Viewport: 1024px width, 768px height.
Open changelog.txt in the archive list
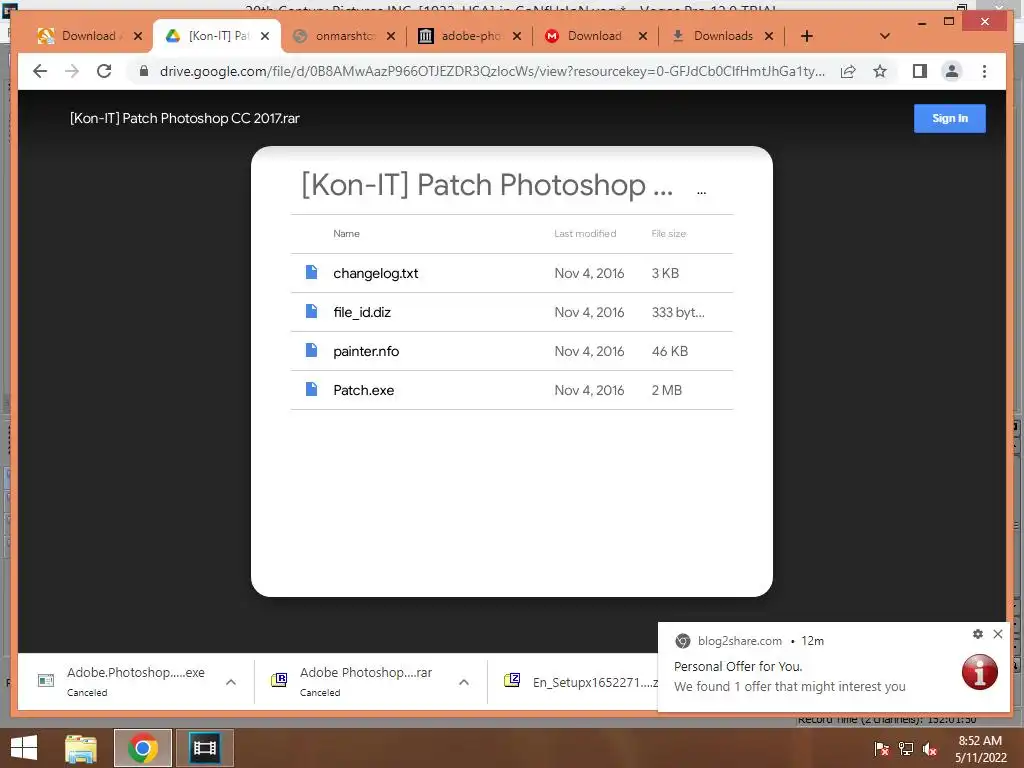(x=511, y=273)
